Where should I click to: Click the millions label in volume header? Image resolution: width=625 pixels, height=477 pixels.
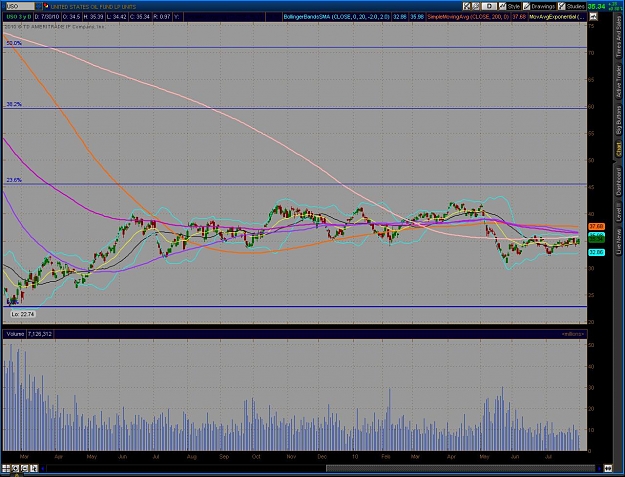(x=573, y=334)
